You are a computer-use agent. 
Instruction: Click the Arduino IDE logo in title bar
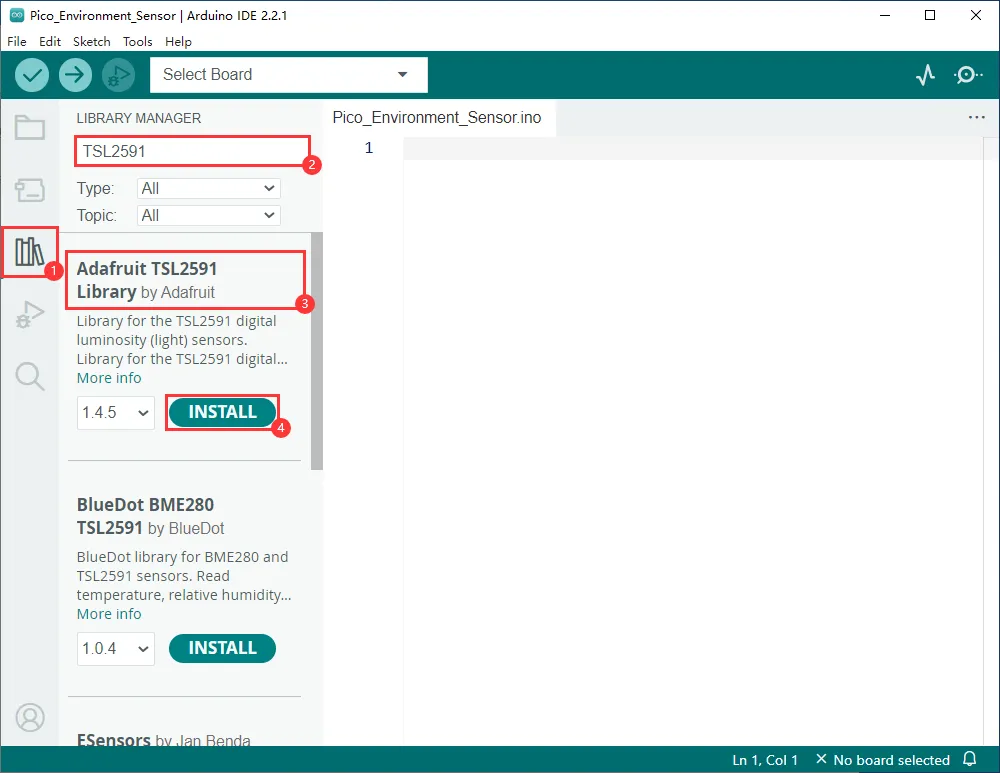[x=17, y=15]
